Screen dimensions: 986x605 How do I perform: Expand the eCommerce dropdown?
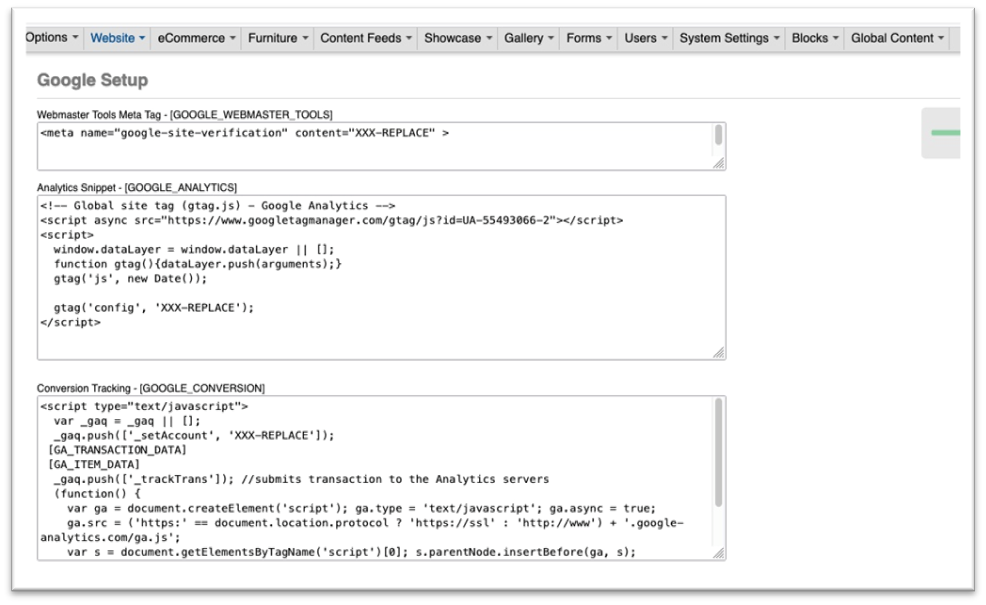click(x=195, y=37)
